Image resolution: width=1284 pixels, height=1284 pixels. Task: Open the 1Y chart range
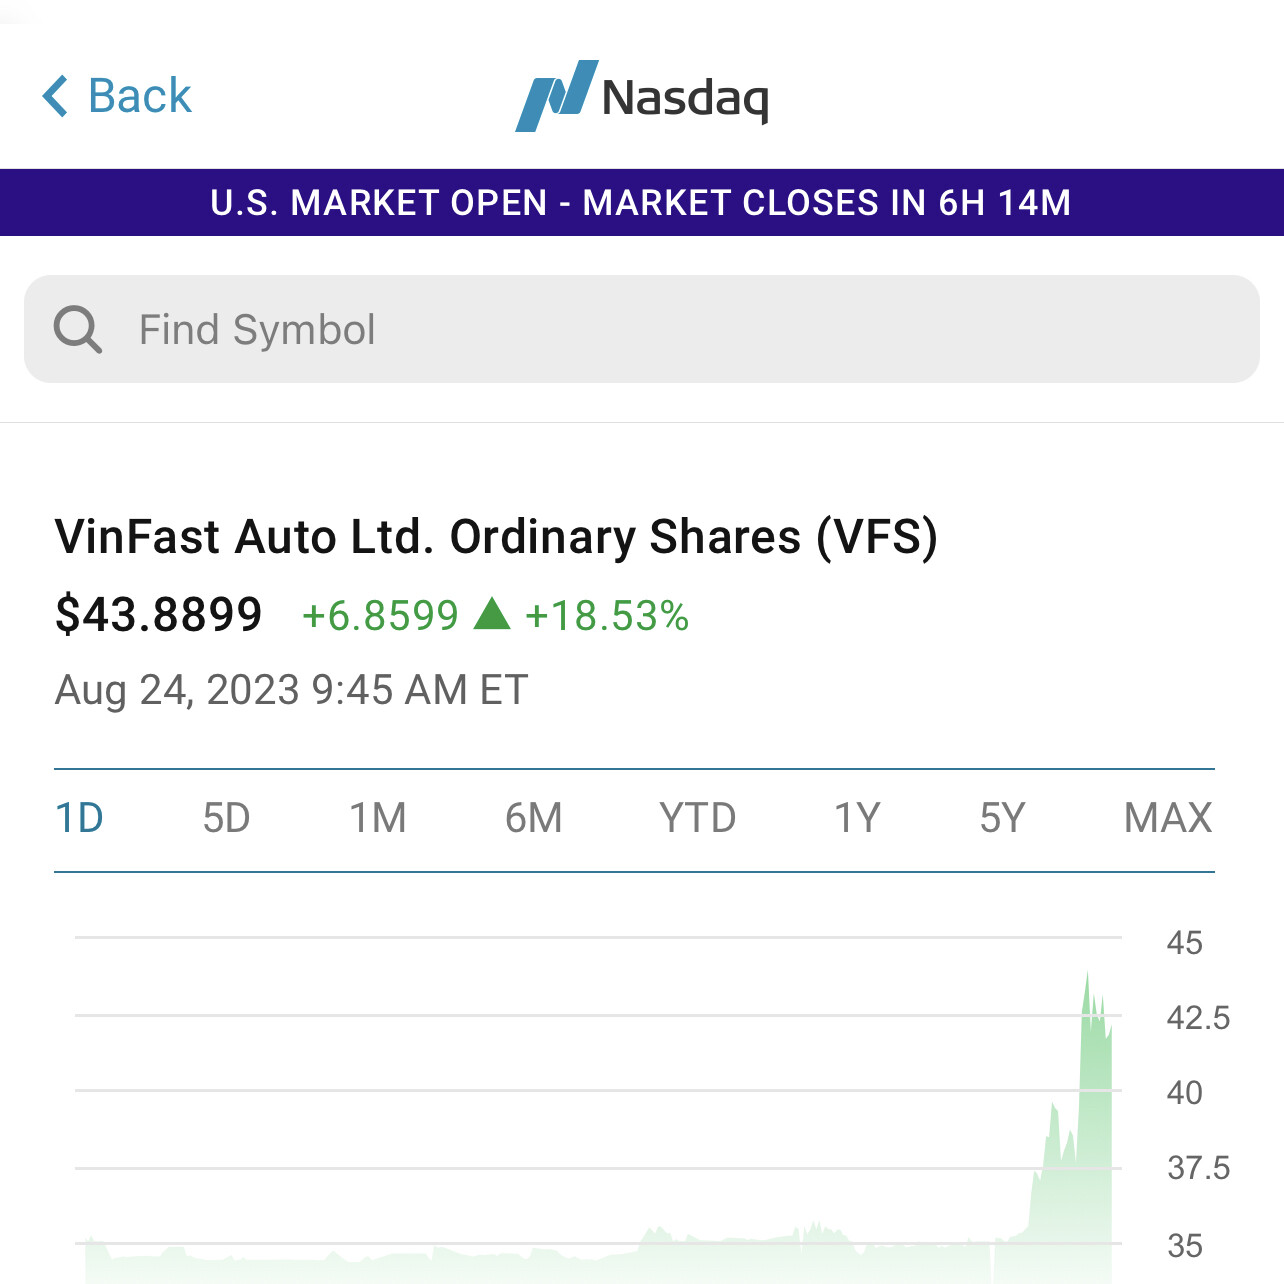[857, 819]
